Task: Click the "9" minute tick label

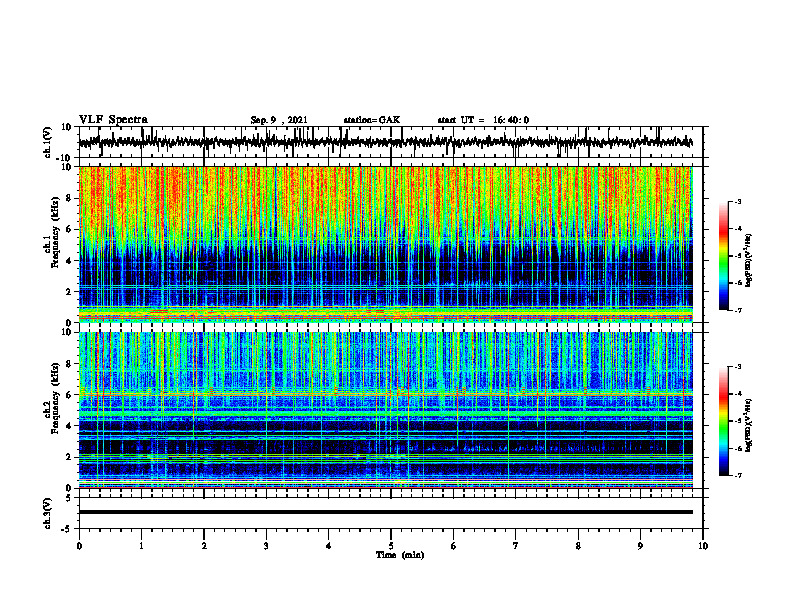Action: coord(640,546)
